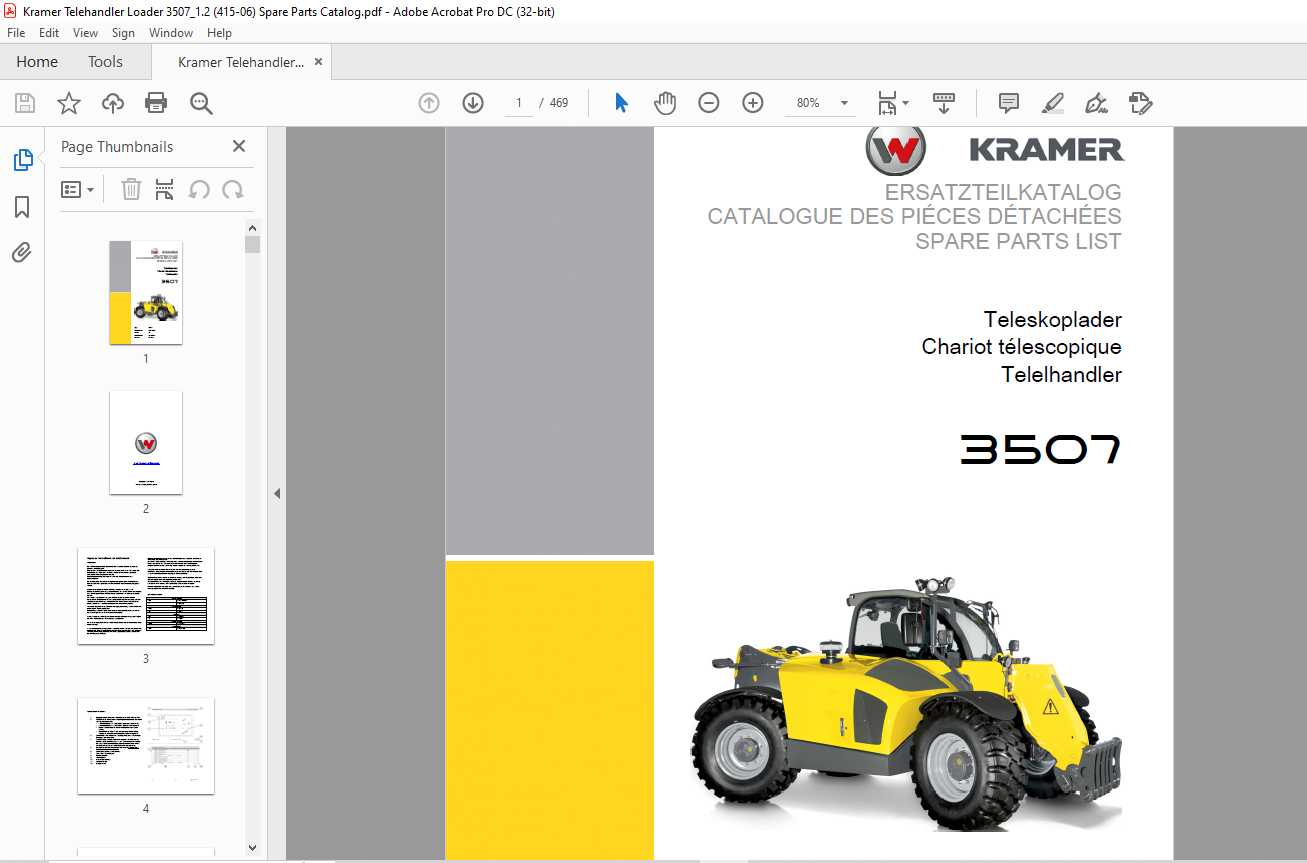Open the Attachments paperclip panel

pos(22,252)
